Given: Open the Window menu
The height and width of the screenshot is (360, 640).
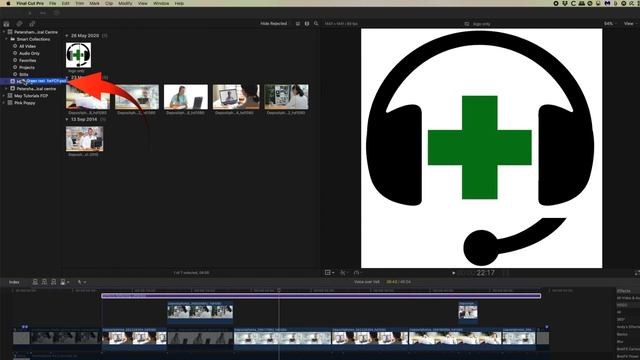Looking at the screenshot, I should click(161, 3).
